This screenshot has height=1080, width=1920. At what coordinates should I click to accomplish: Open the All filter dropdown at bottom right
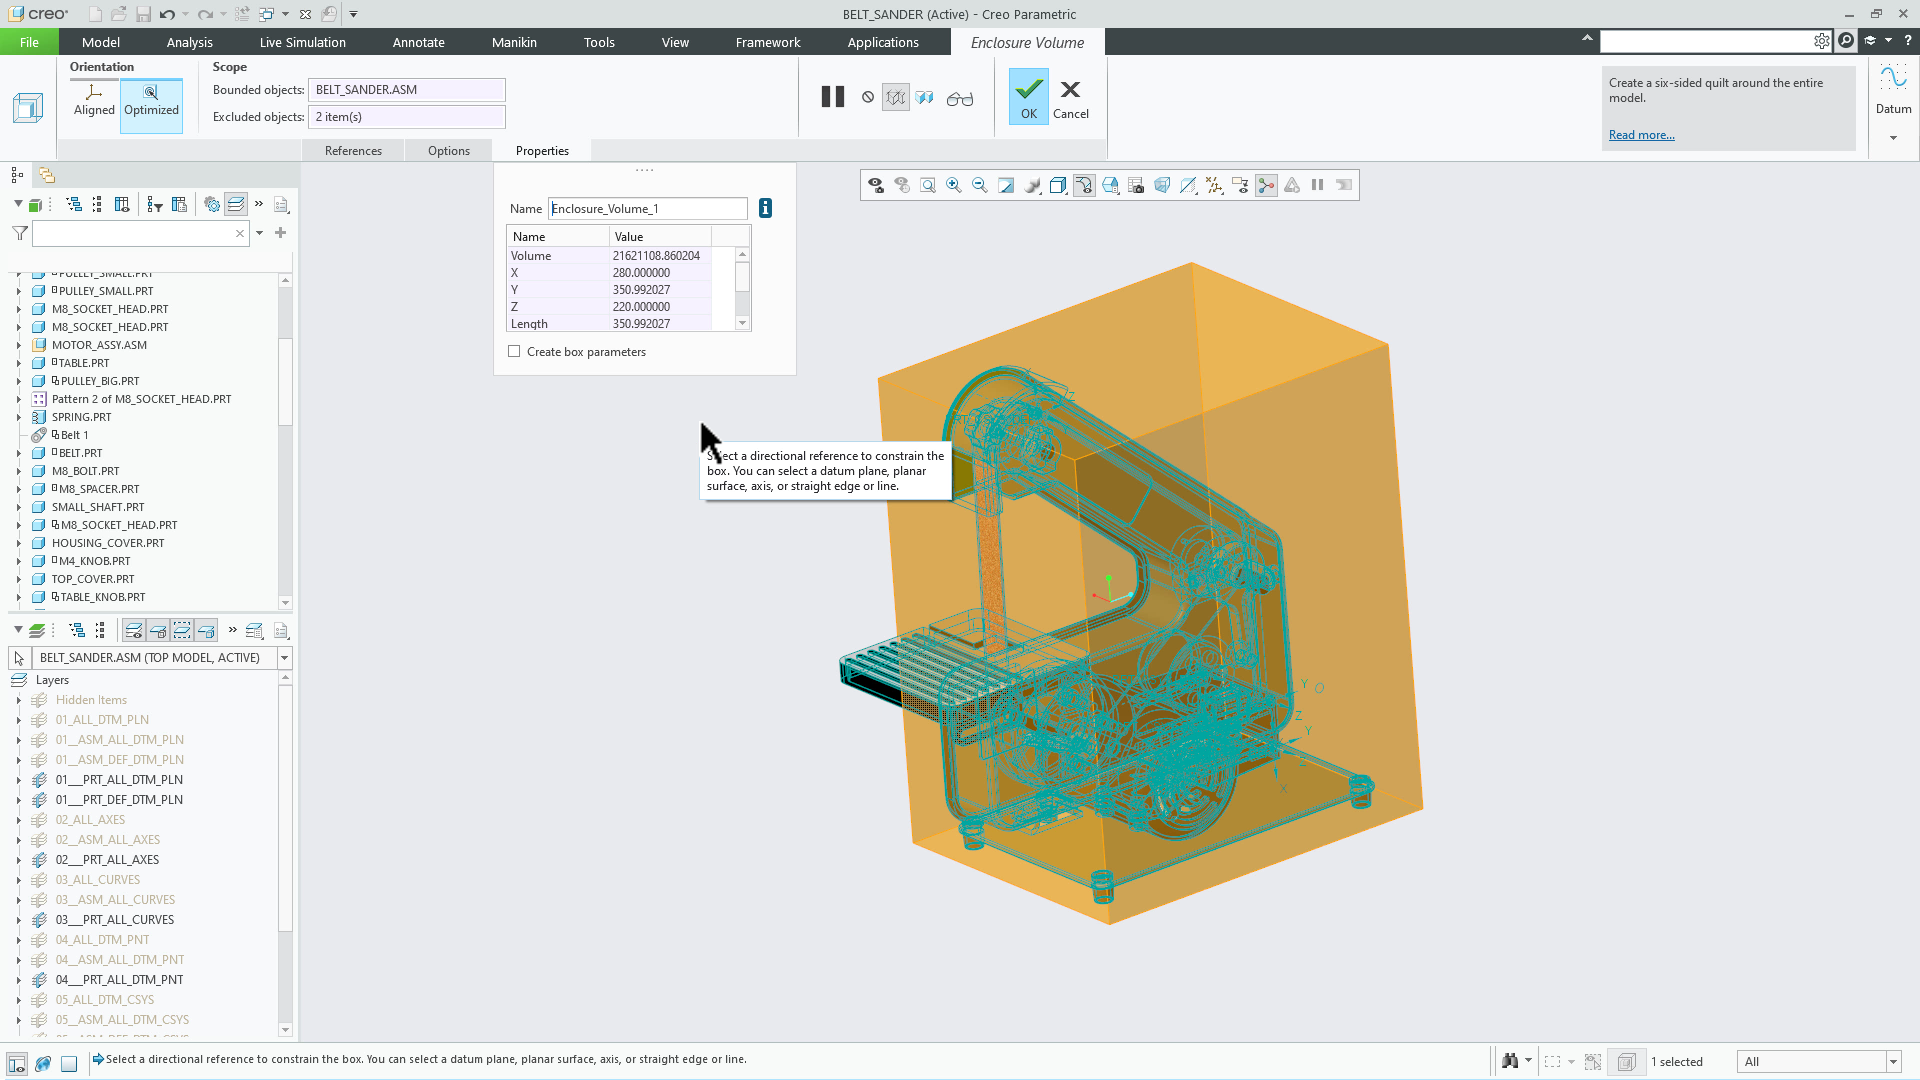click(x=1893, y=1061)
